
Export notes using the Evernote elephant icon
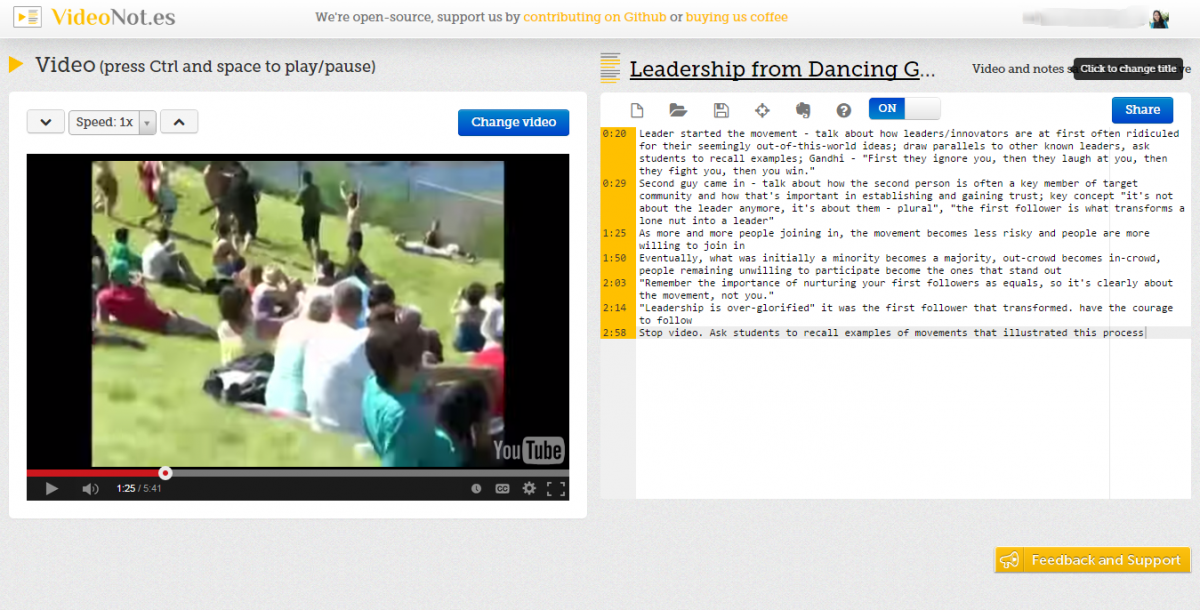pyautogui.click(x=802, y=110)
